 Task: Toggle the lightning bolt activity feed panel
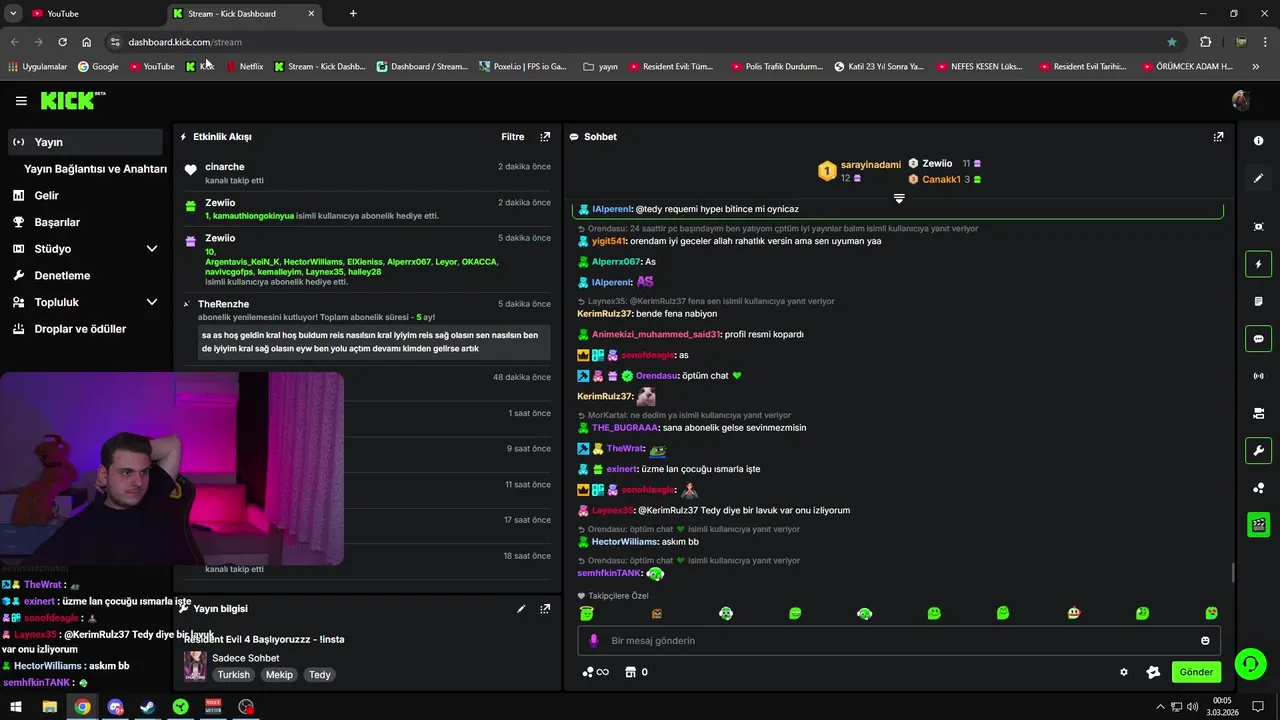point(1258,264)
